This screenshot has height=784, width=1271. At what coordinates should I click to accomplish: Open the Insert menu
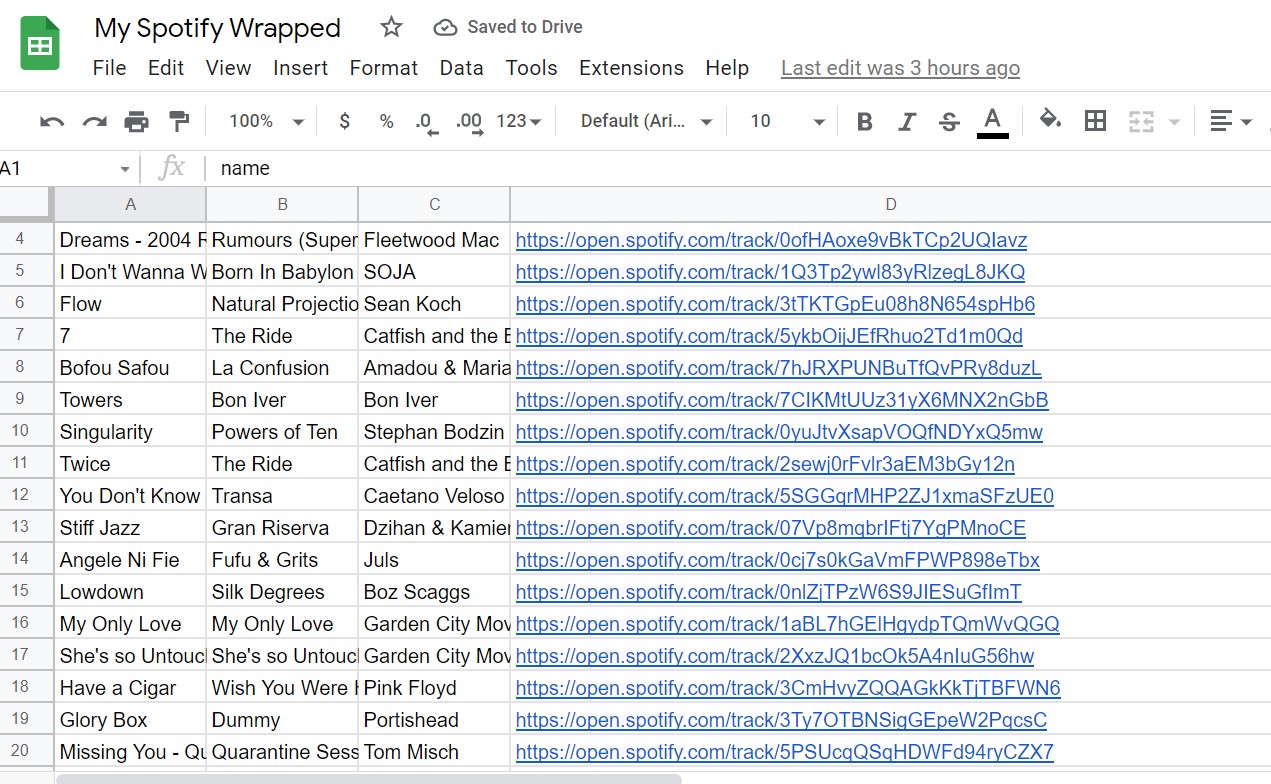point(300,68)
